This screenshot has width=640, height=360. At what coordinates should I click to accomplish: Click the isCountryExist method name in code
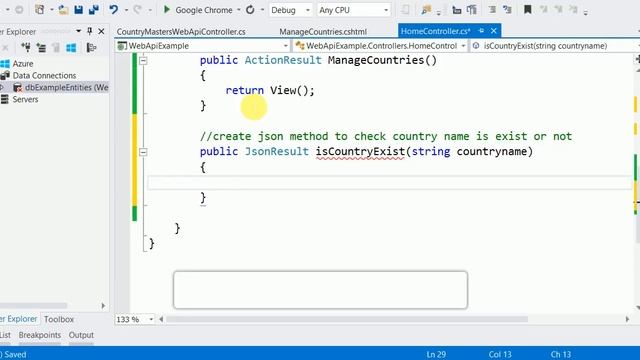(360, 151)
